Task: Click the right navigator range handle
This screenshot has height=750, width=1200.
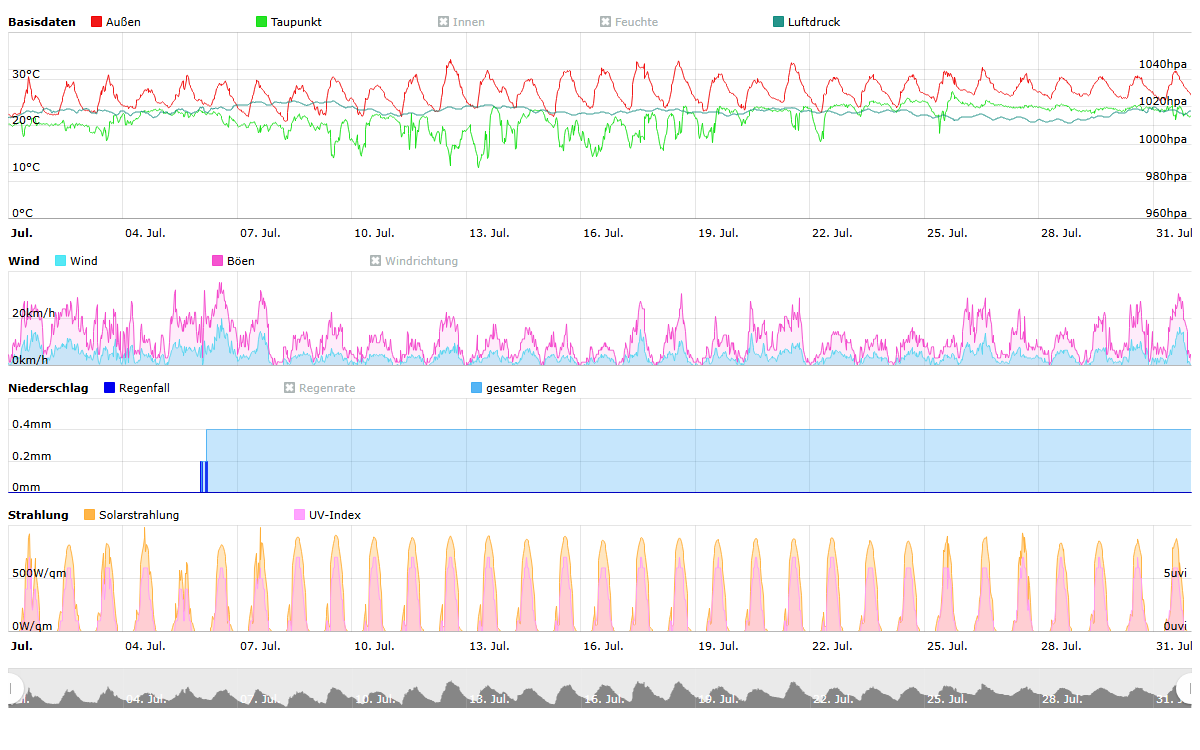Action: point(1187,688)
